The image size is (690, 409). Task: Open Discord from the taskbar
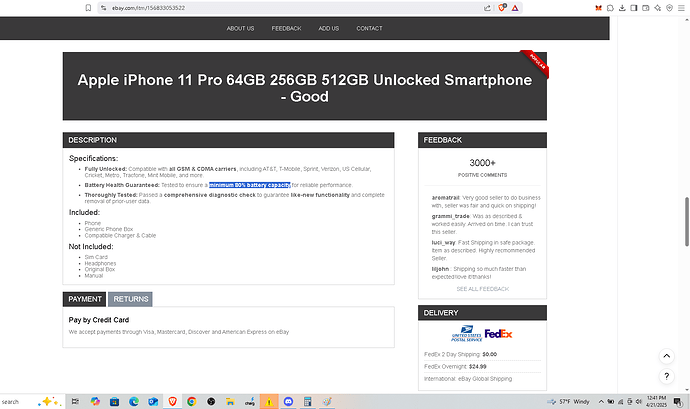[288, 402]
